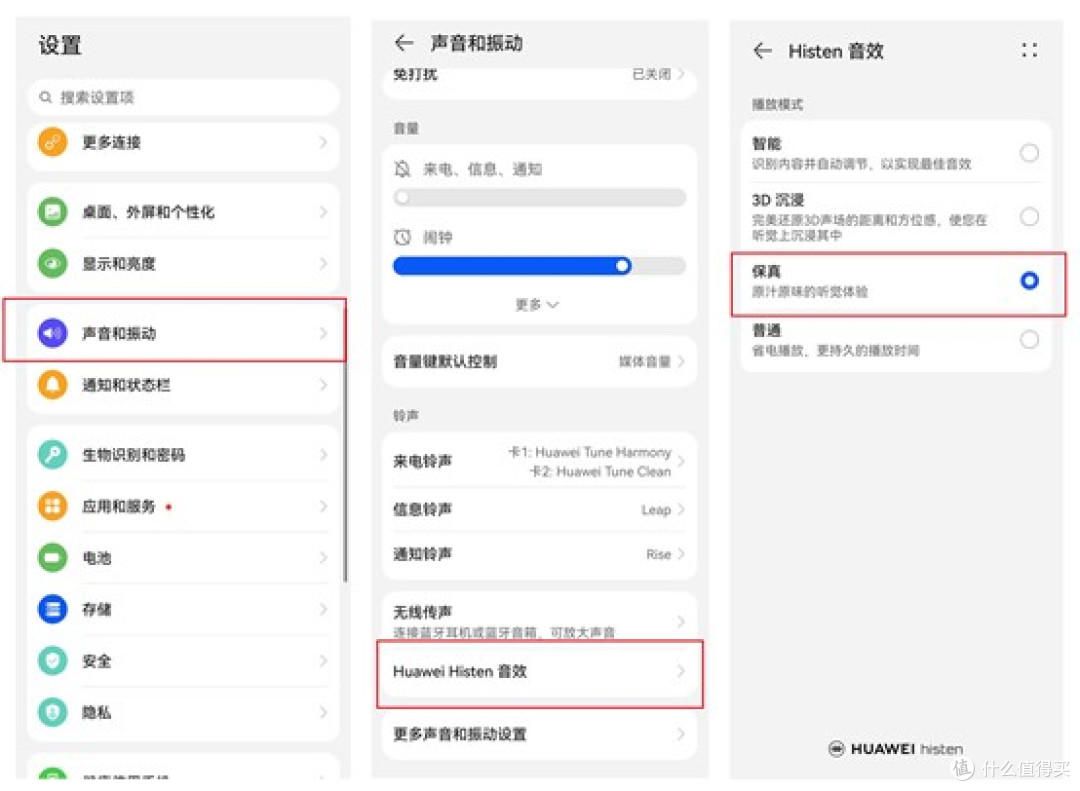Click the 保真 mode label
This screenshot has width=1080, height=791.
(766, 271)
